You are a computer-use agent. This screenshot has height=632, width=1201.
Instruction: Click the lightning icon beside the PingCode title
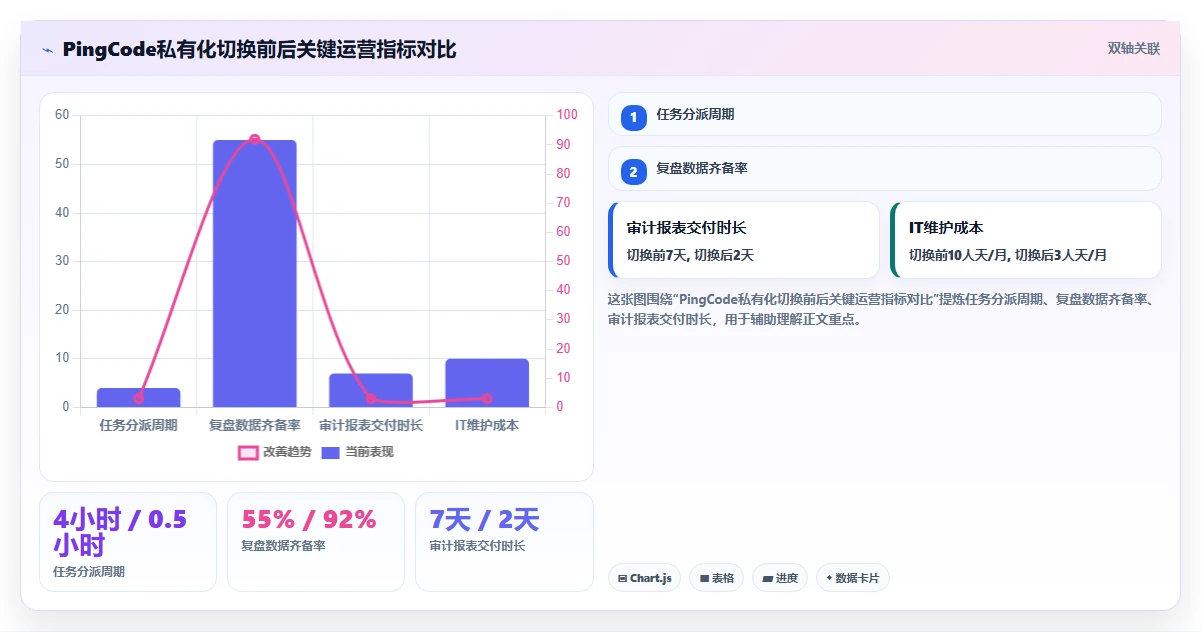[48, 50]
